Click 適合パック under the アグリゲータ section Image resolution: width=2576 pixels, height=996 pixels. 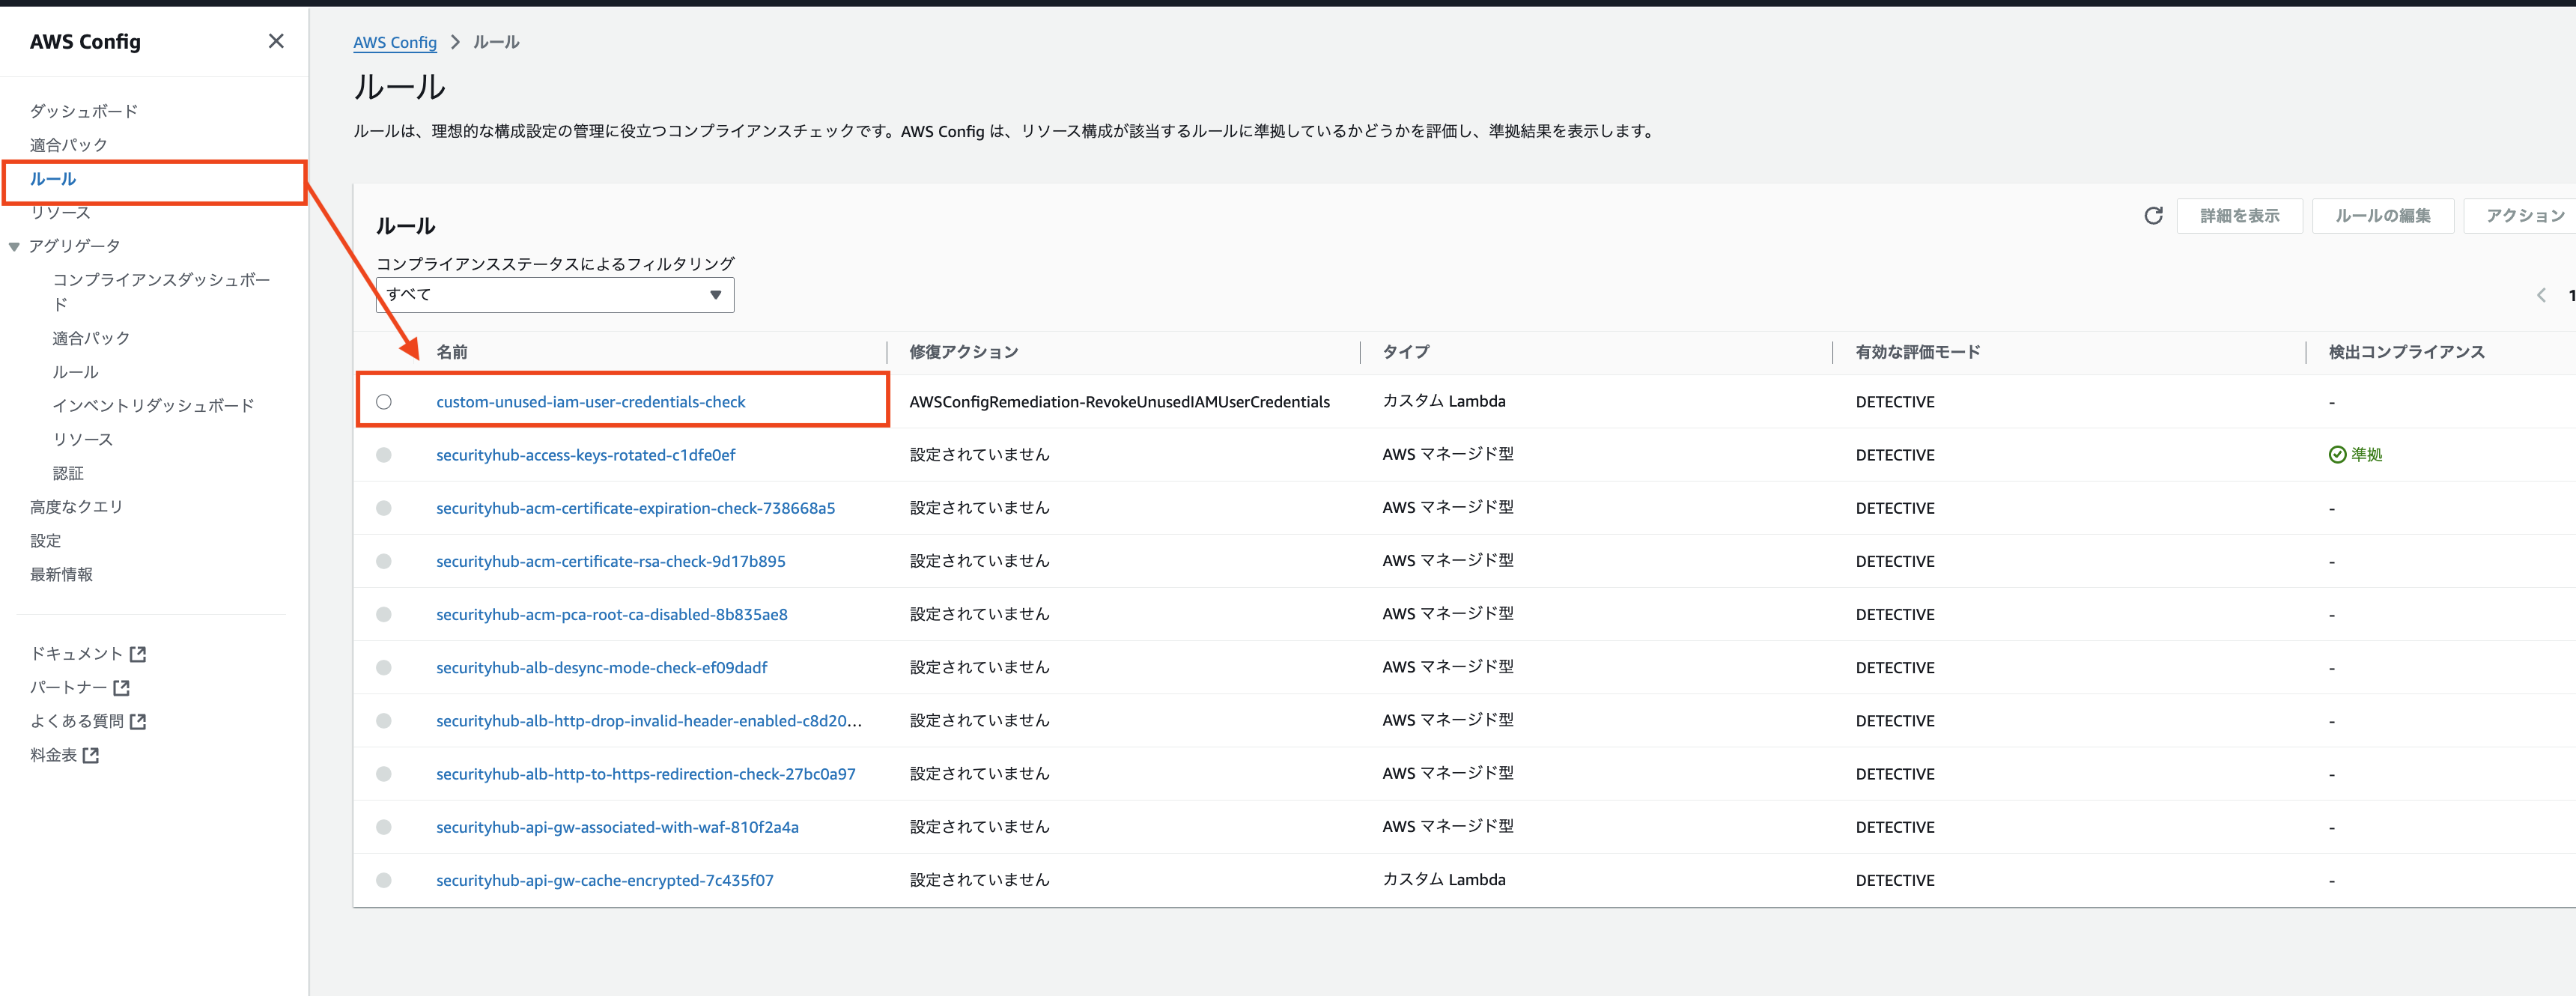coord(91,338)
